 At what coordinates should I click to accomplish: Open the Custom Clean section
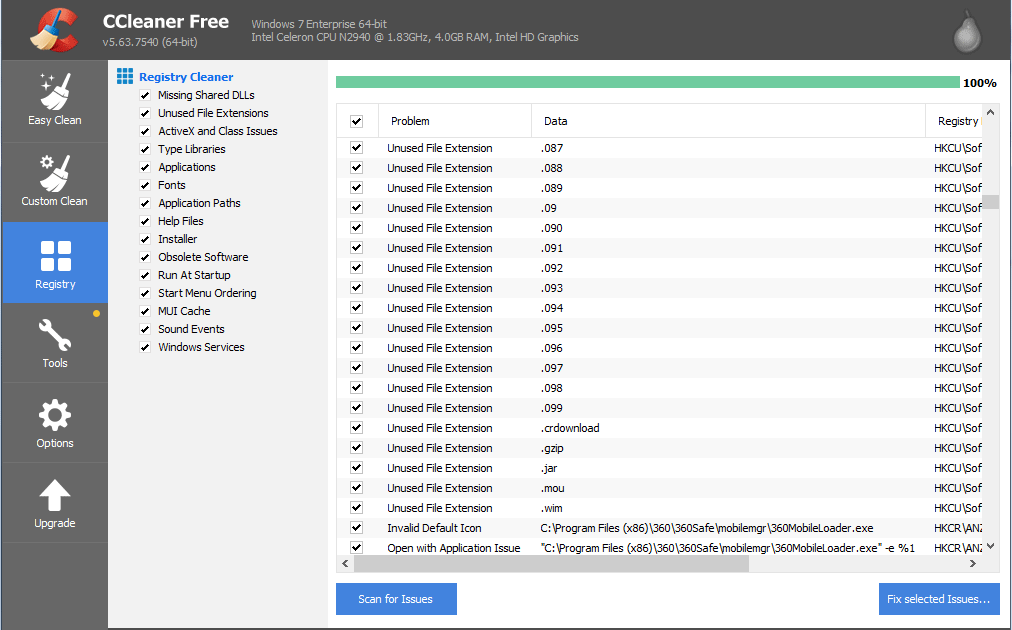click(x=55, y=181)
